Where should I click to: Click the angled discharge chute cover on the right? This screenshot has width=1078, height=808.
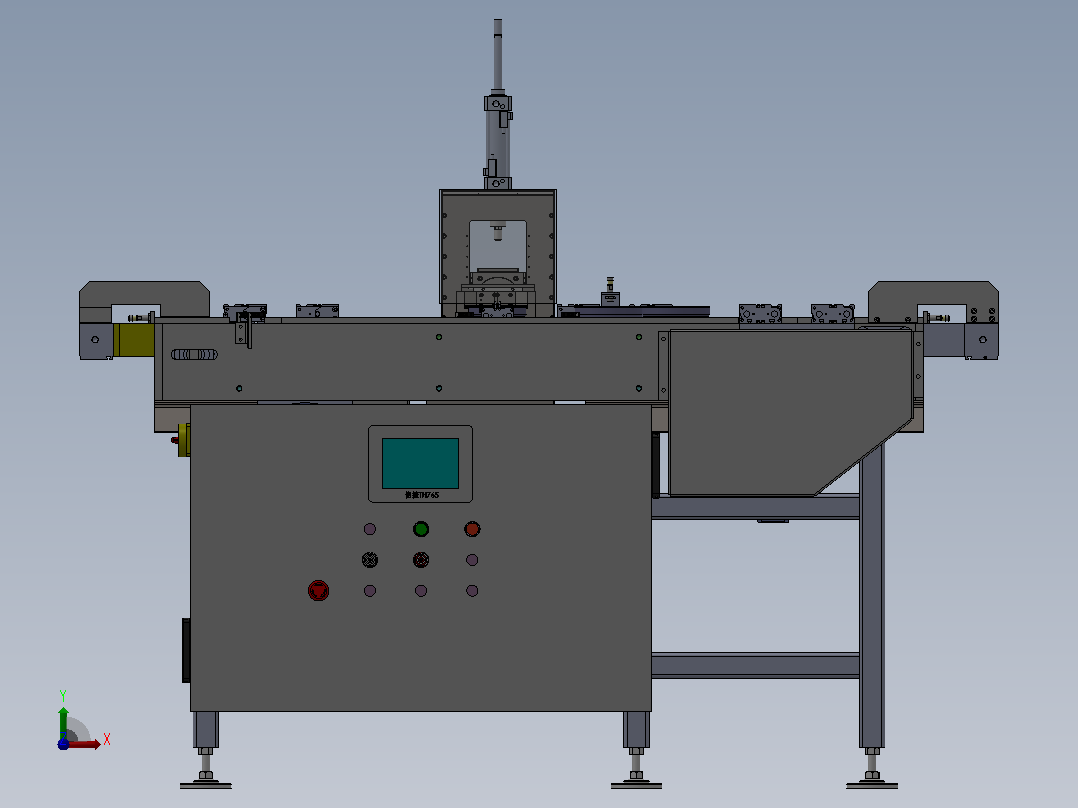[x=791, y=413]
